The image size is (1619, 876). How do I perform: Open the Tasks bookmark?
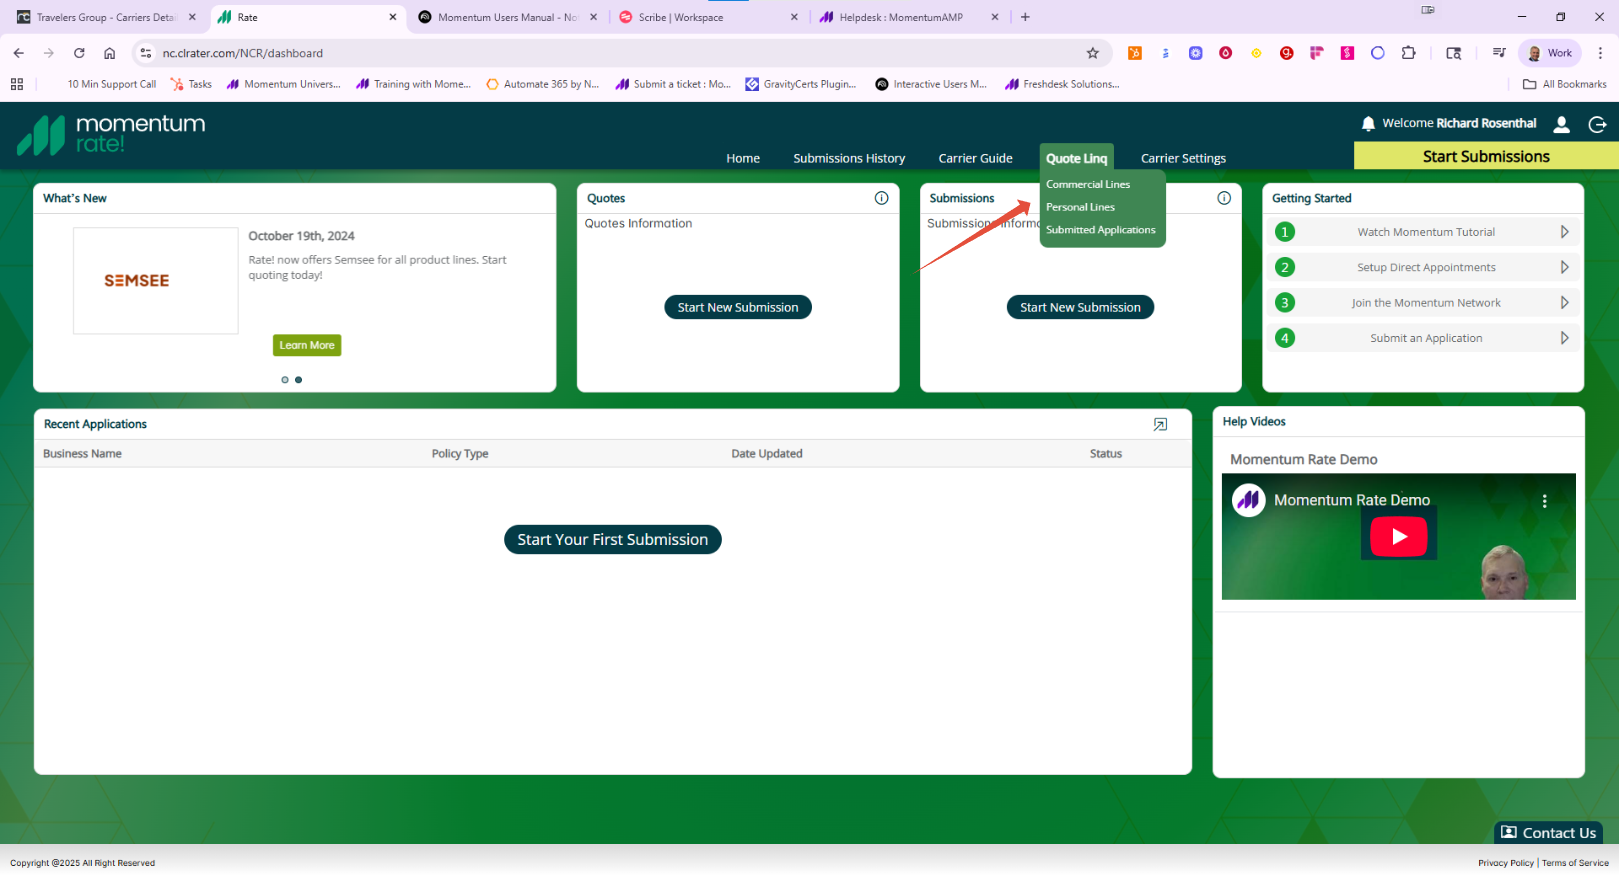pyautogui.click(x=191, y=84)
